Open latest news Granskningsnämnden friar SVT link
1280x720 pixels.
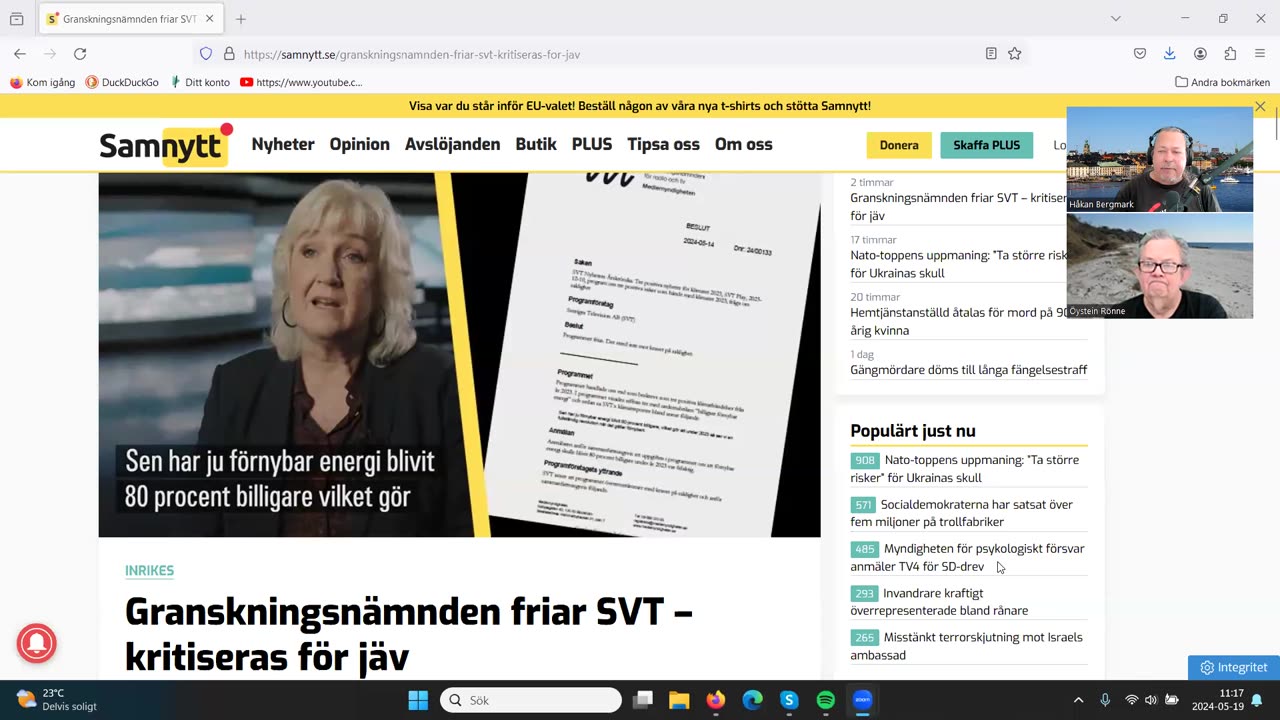pos(958,206)
